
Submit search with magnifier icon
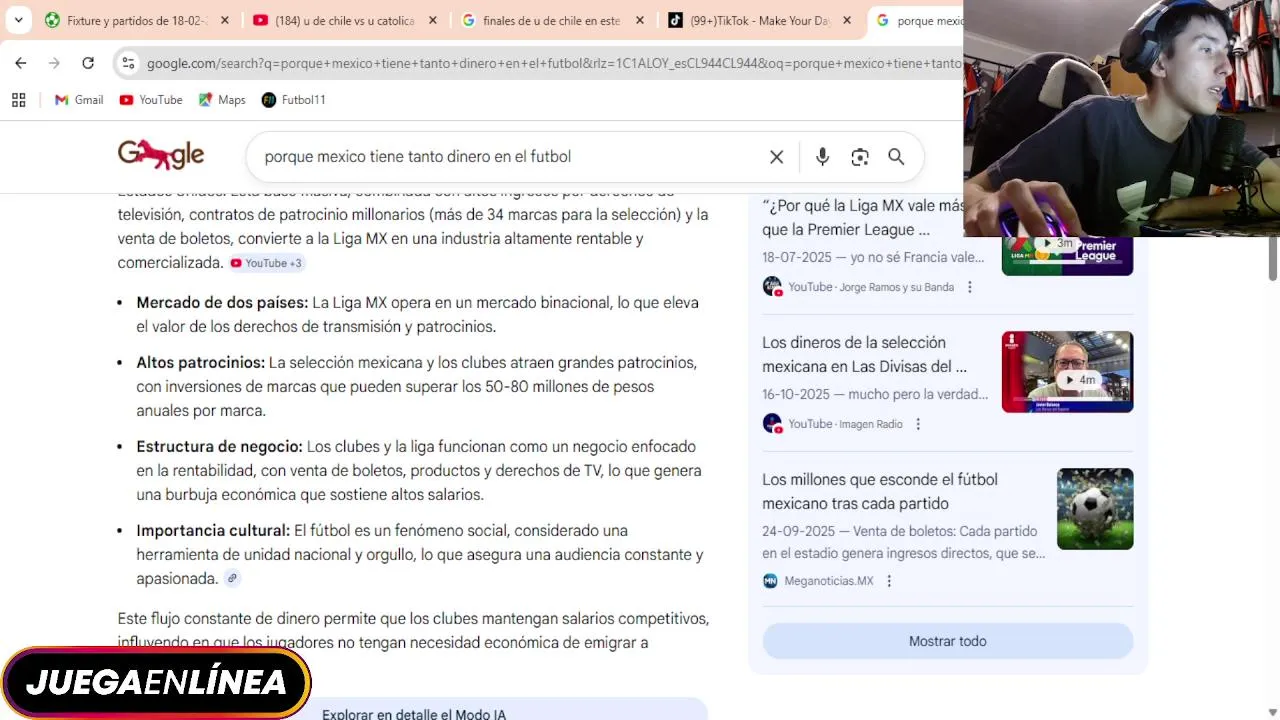(x=896, y=157)
